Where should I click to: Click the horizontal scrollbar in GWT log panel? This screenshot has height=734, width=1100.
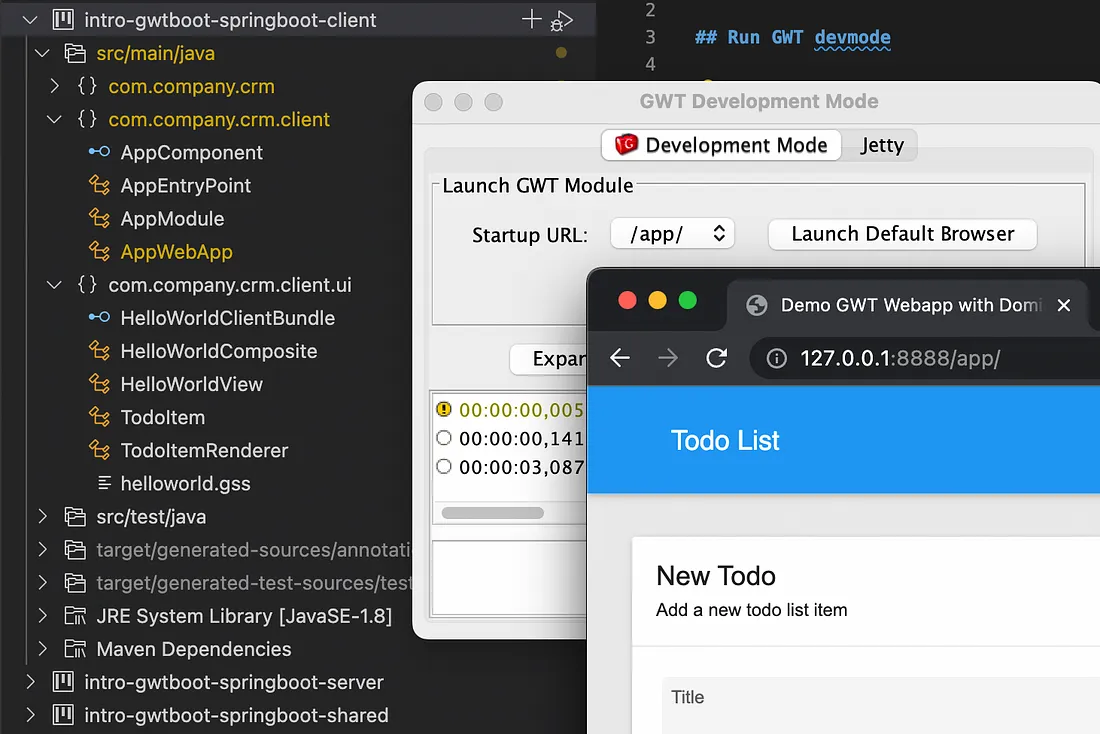[x=492, y=513]
